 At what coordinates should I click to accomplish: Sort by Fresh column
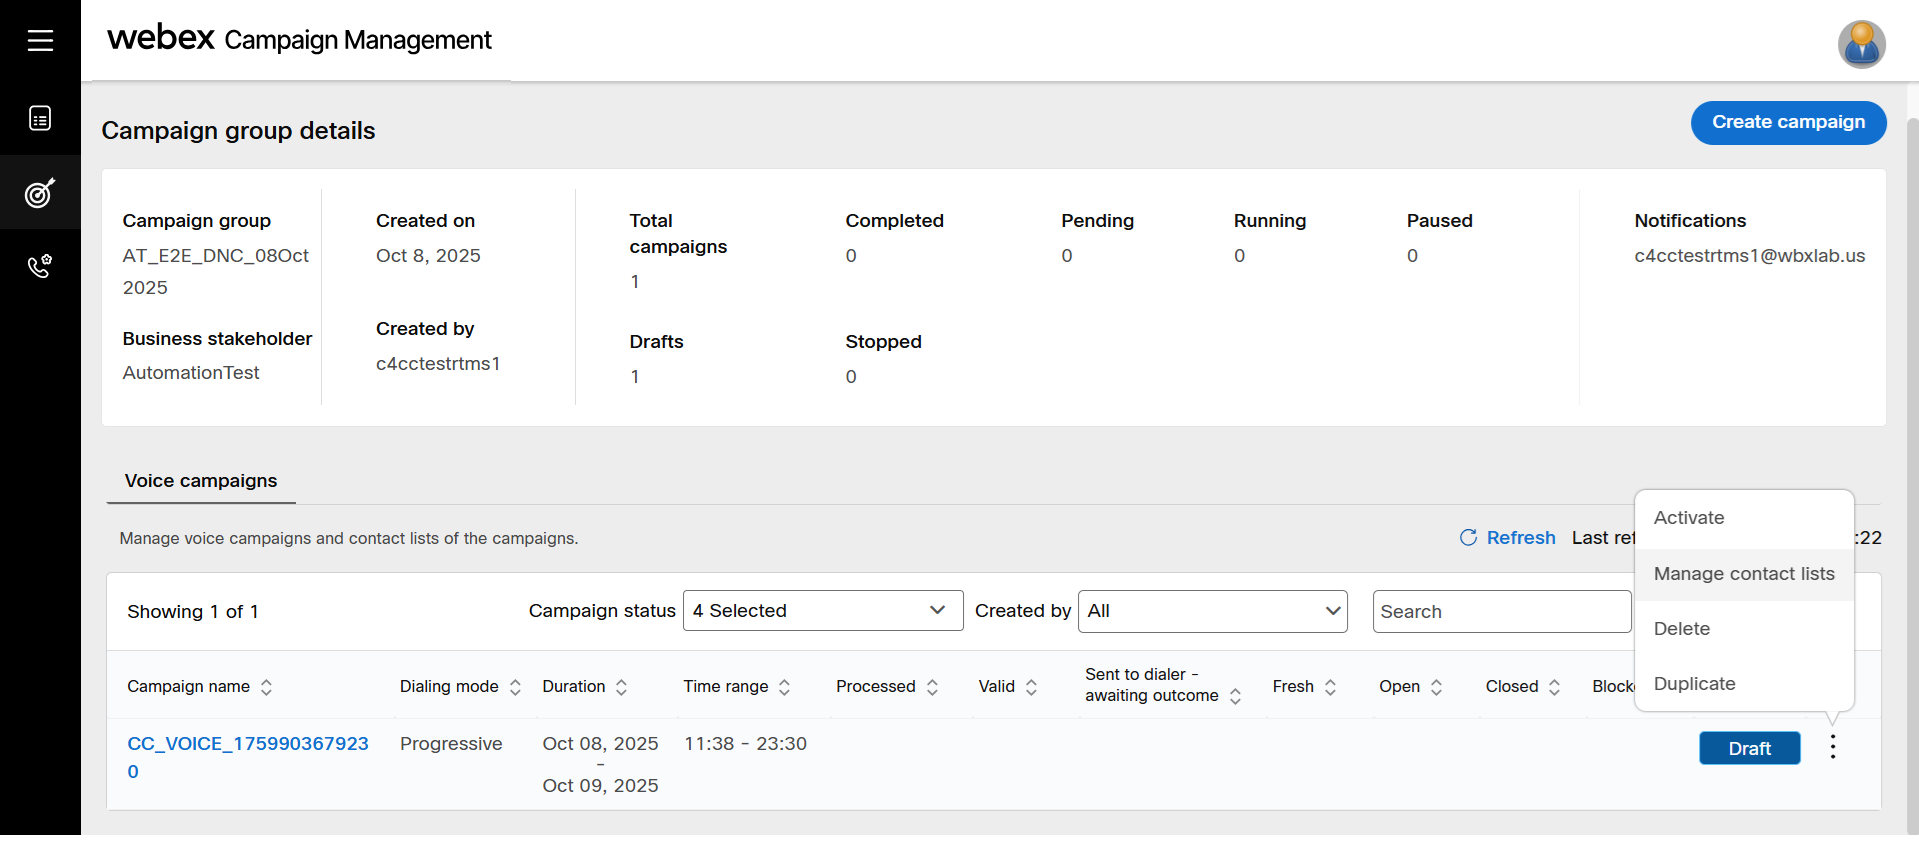click(x=1330, y=687)
